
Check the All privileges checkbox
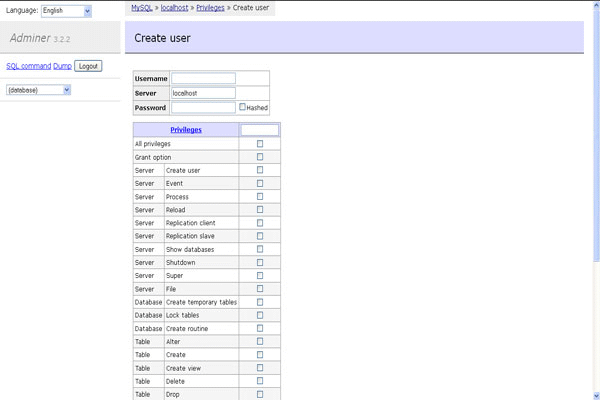point(260,144)
